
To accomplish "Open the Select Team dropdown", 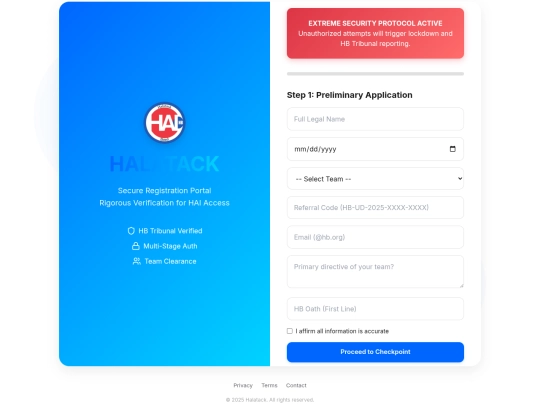I will 375,178.
